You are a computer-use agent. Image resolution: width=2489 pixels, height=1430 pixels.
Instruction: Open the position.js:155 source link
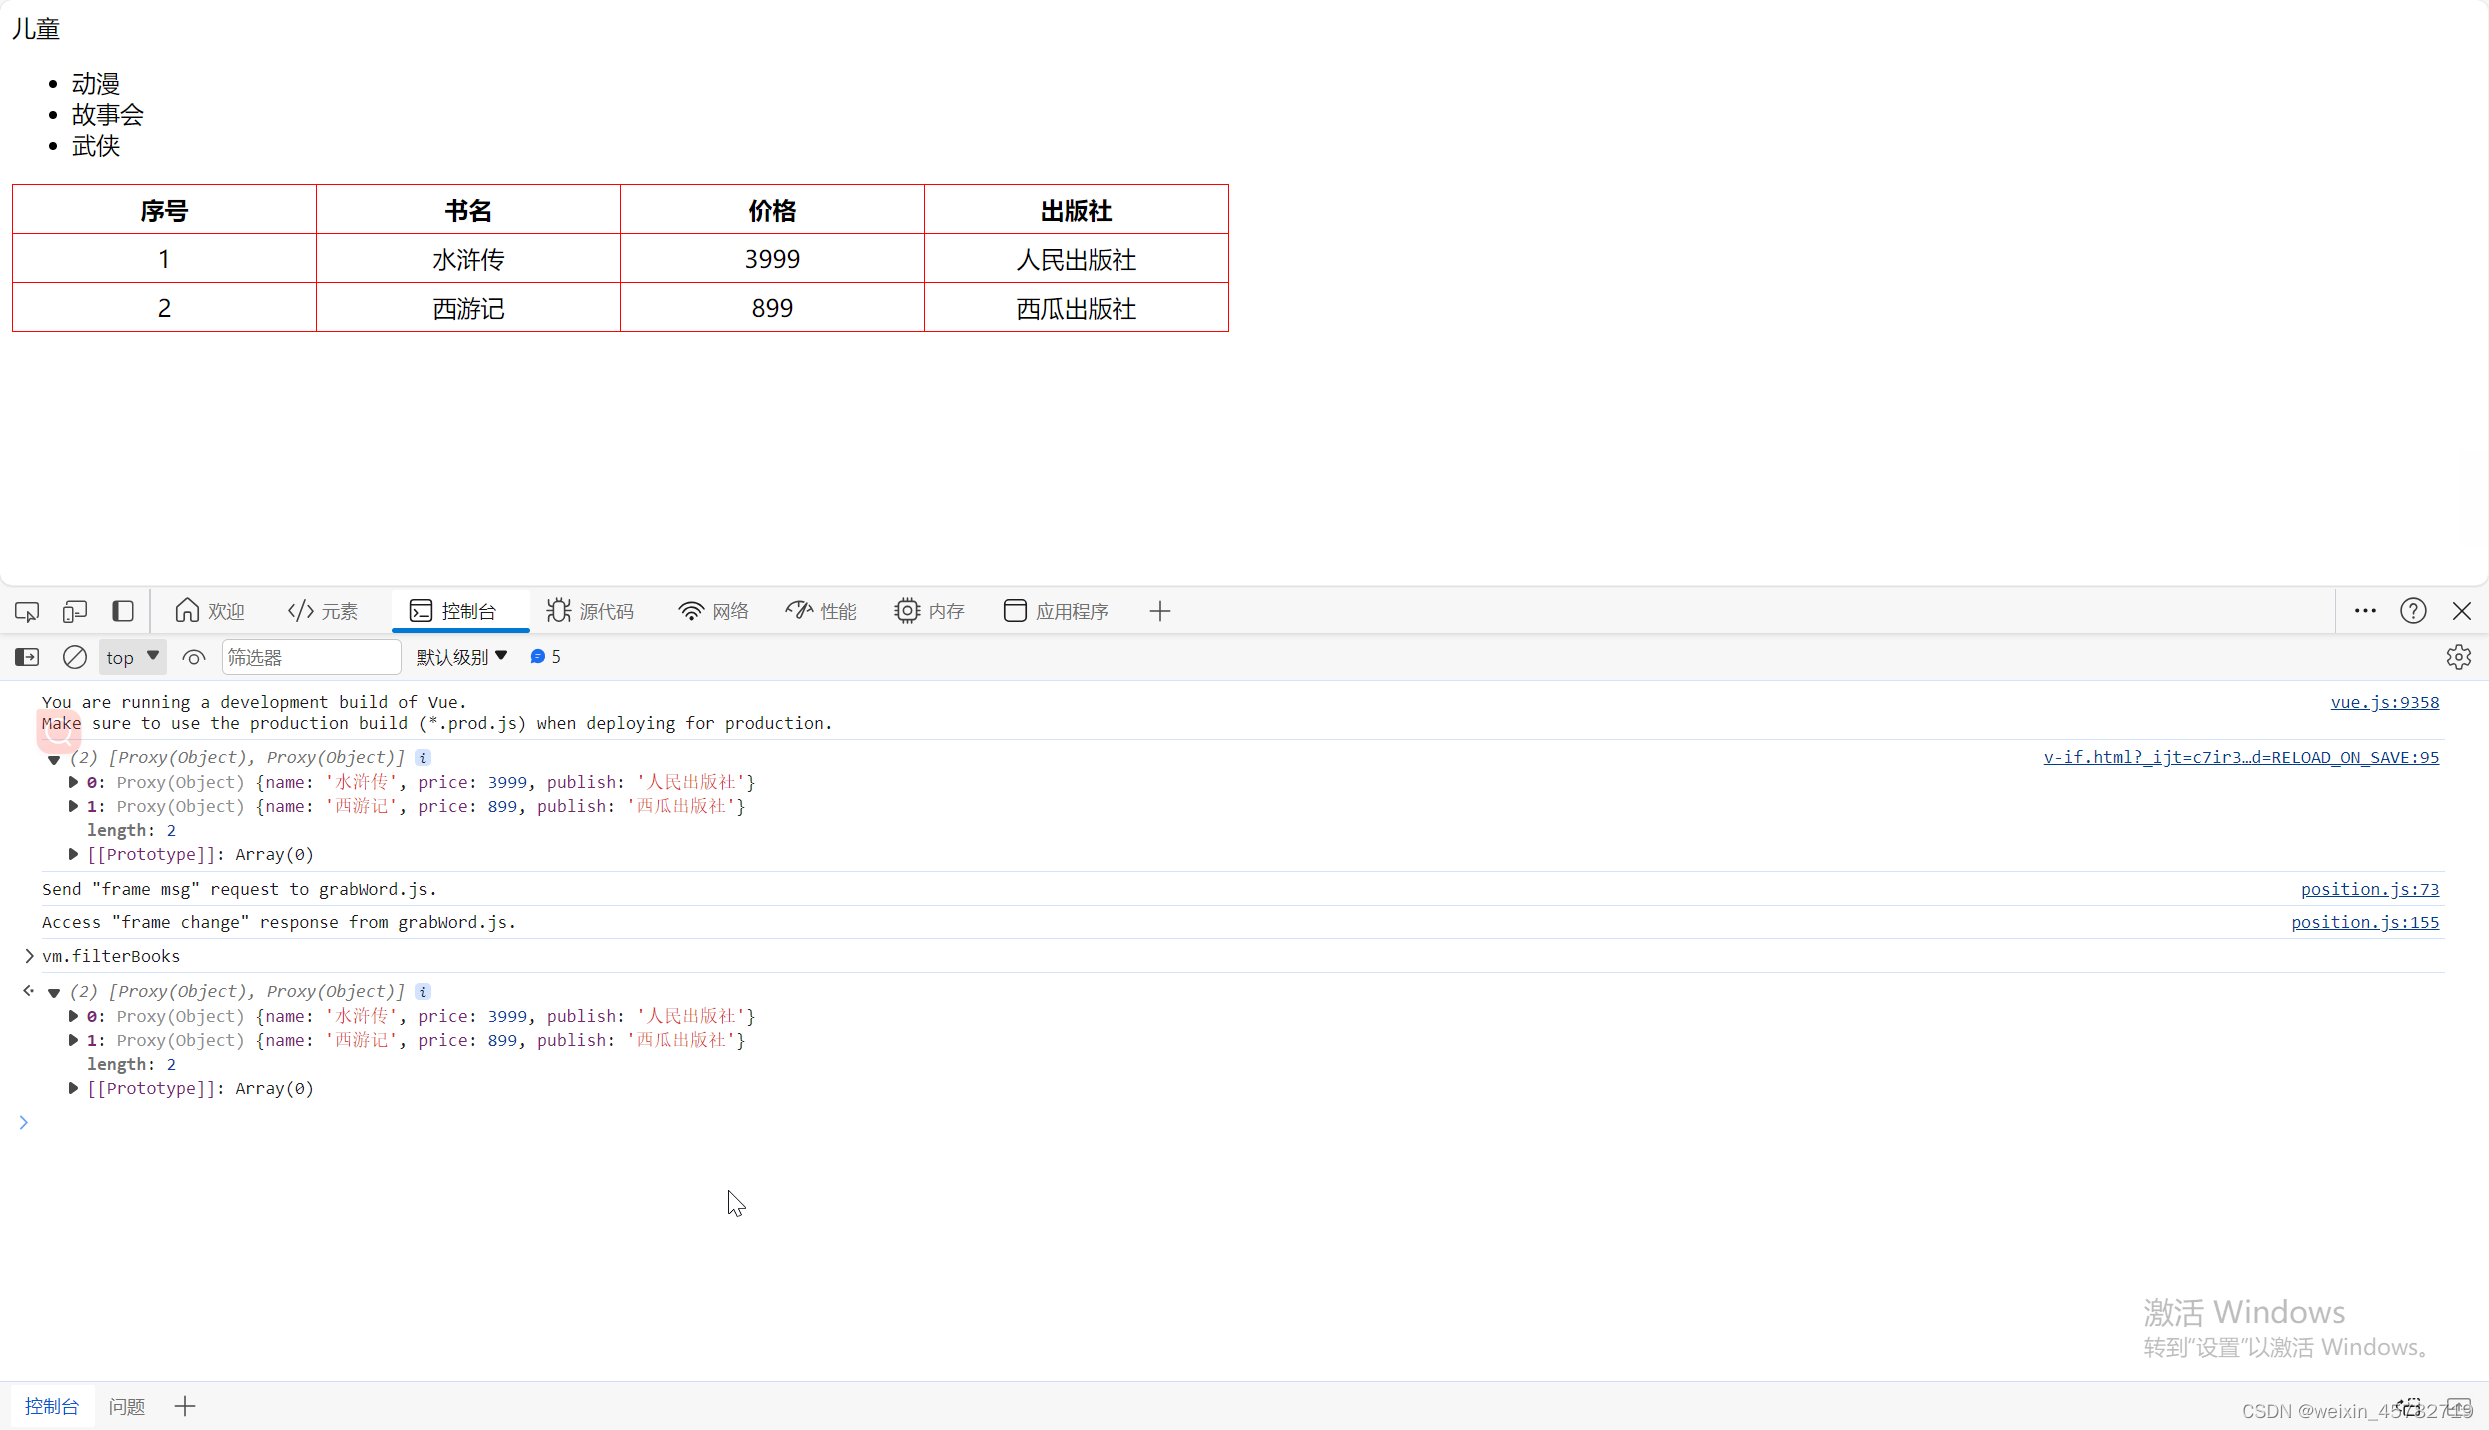(x=2365, y=922)
